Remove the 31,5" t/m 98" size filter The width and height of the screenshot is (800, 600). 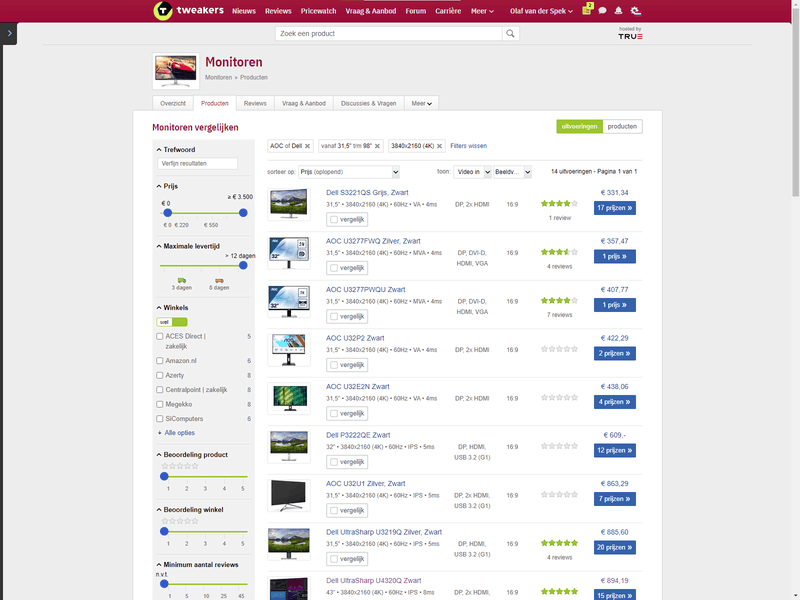(x=378, y=146)
